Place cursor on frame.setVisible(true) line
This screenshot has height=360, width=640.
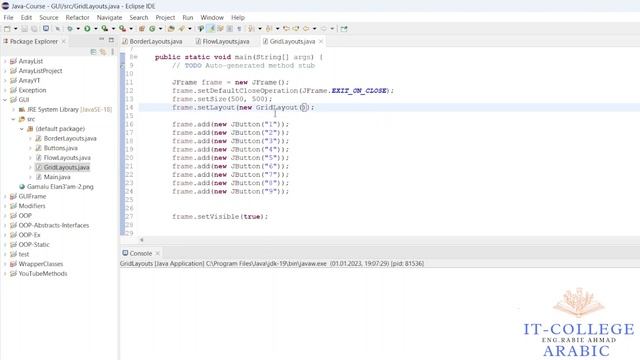point(220,216)
